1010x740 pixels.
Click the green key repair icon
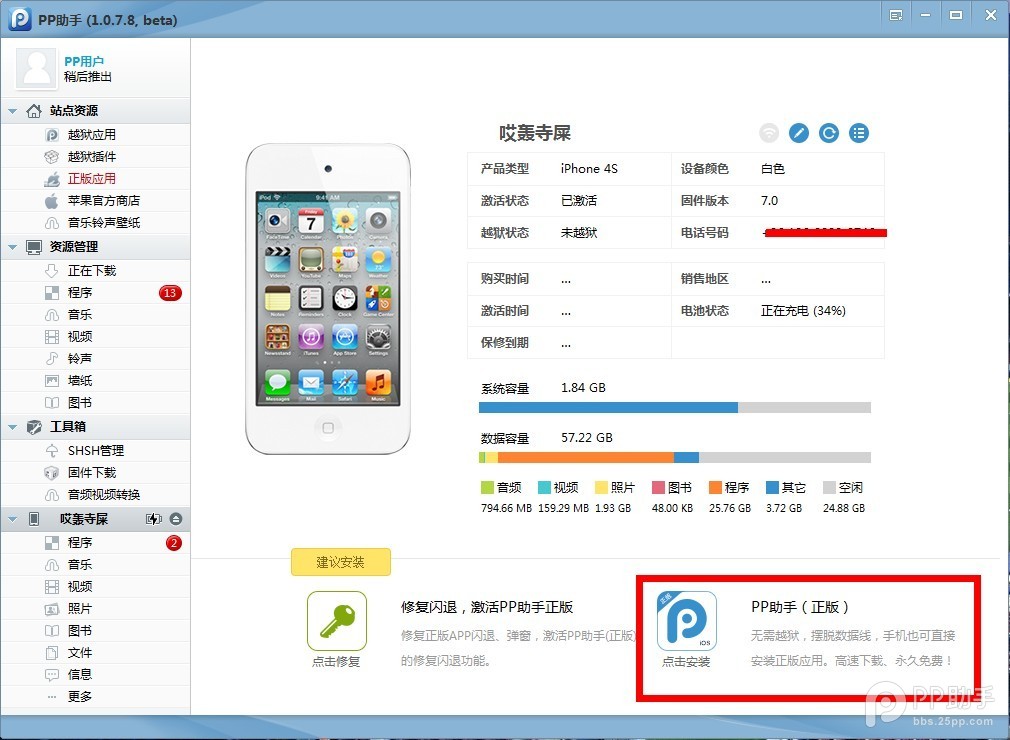click(x=337, y=621)
